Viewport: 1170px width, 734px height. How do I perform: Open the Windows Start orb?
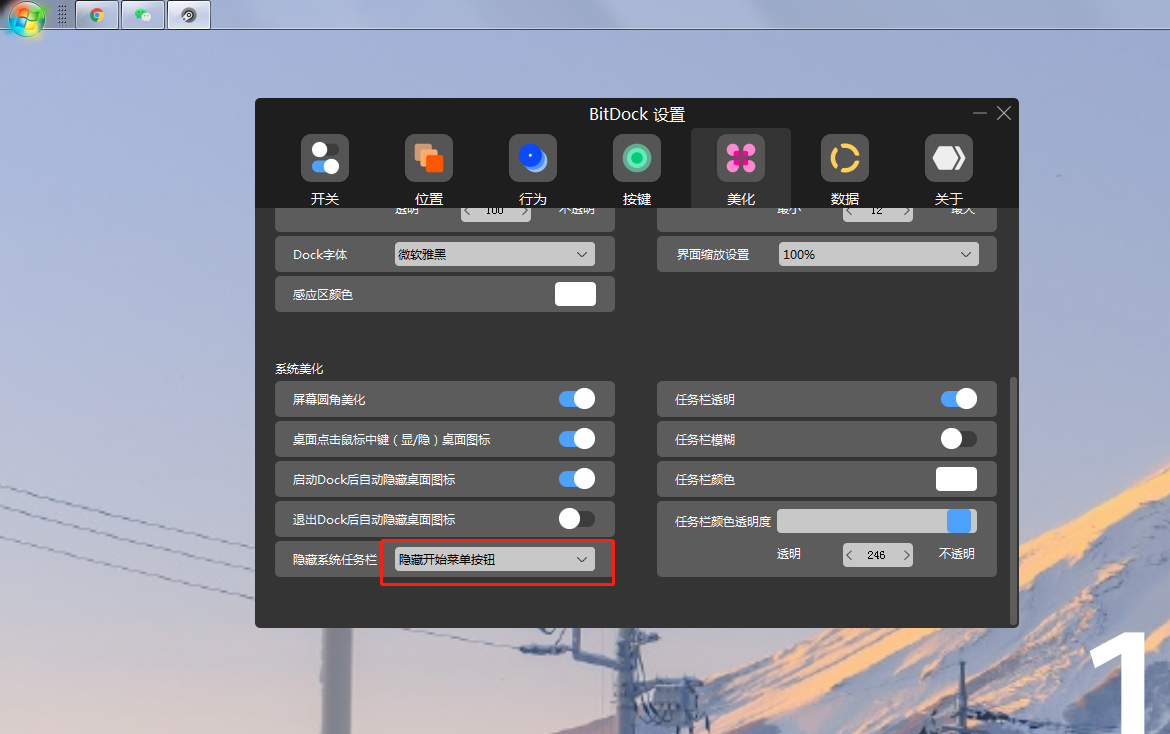pos(26,18)
